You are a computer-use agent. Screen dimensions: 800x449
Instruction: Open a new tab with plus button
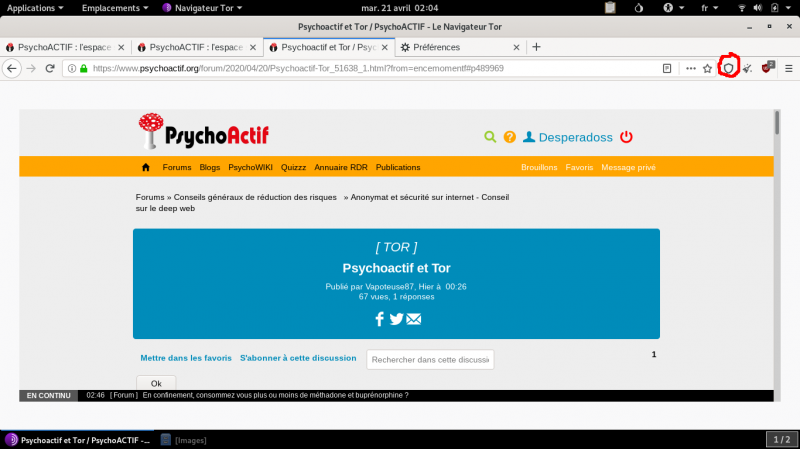click(536, 47)
